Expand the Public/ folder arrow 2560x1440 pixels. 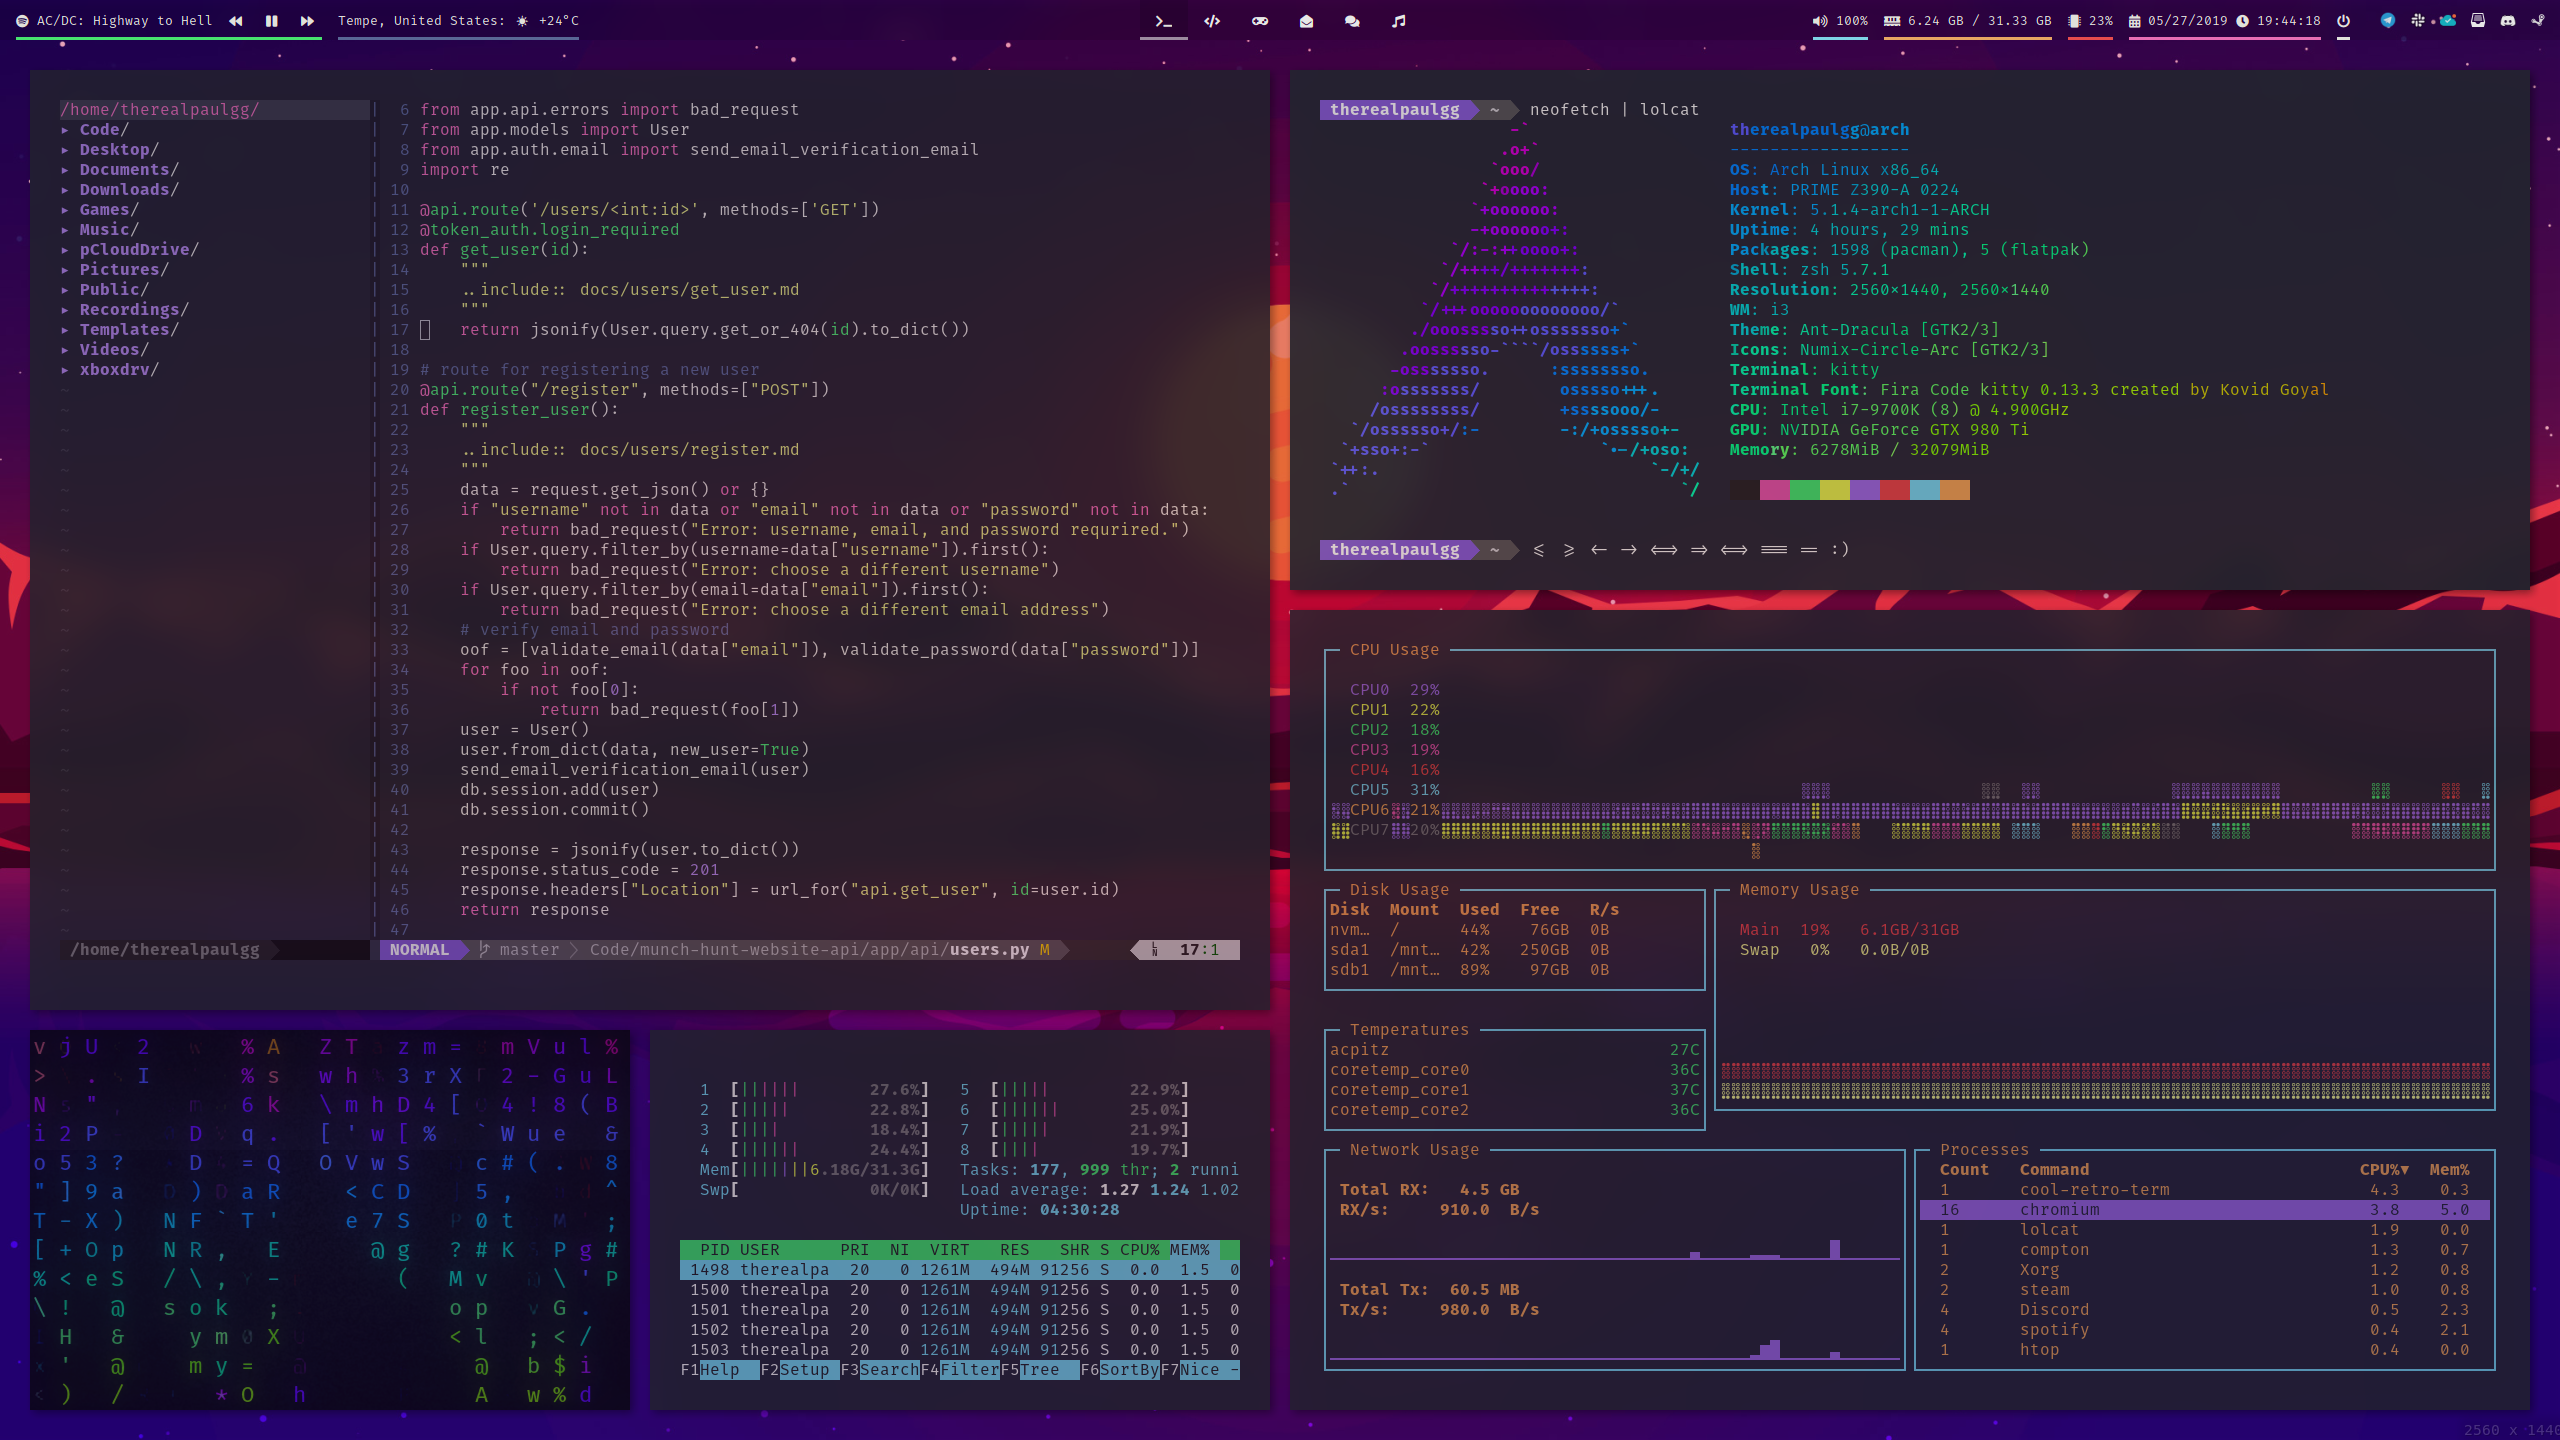65,290
